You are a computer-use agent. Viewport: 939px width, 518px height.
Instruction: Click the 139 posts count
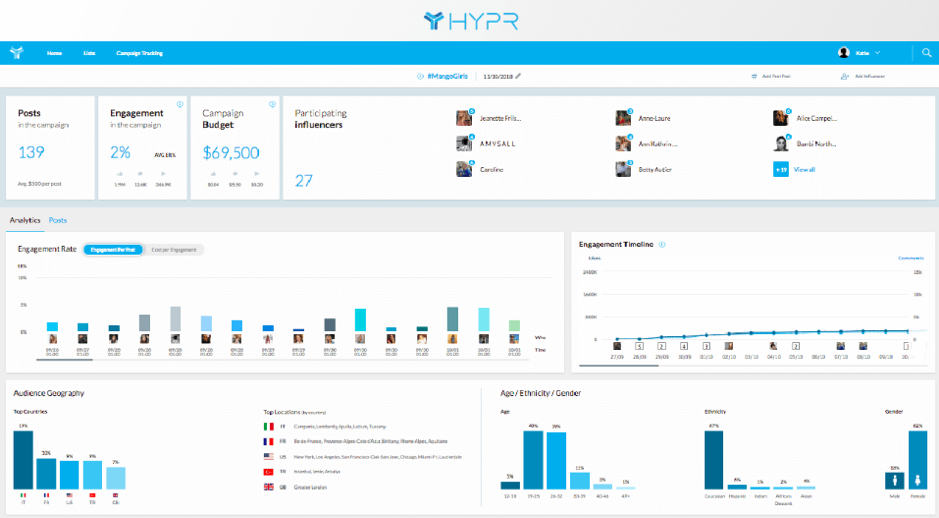point(31,152)
